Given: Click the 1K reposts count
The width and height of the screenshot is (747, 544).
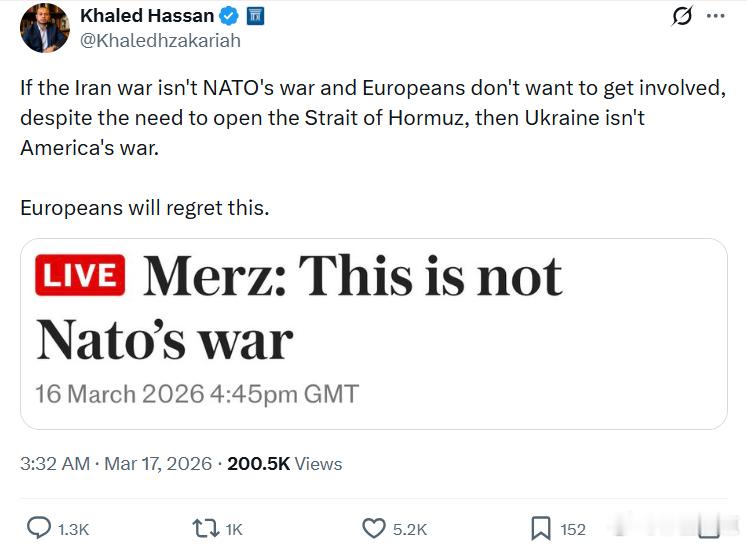Looking at the screenshot, I should 232,529.
